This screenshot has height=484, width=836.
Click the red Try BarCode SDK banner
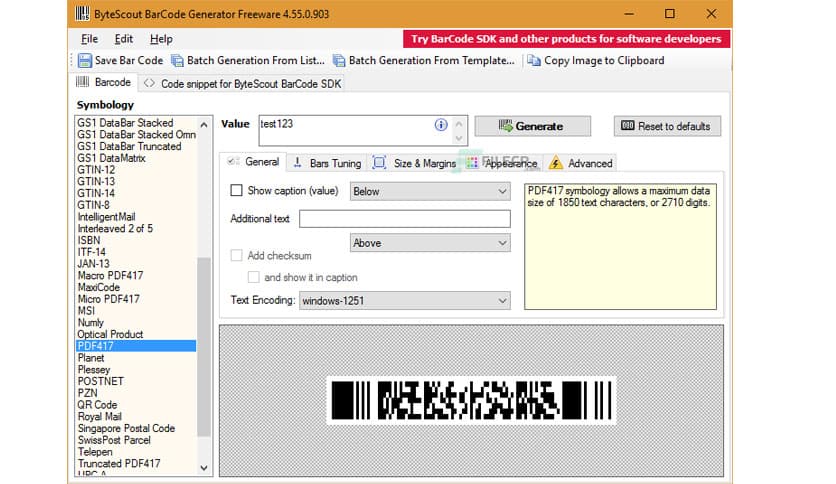click(x=566, y=39)
